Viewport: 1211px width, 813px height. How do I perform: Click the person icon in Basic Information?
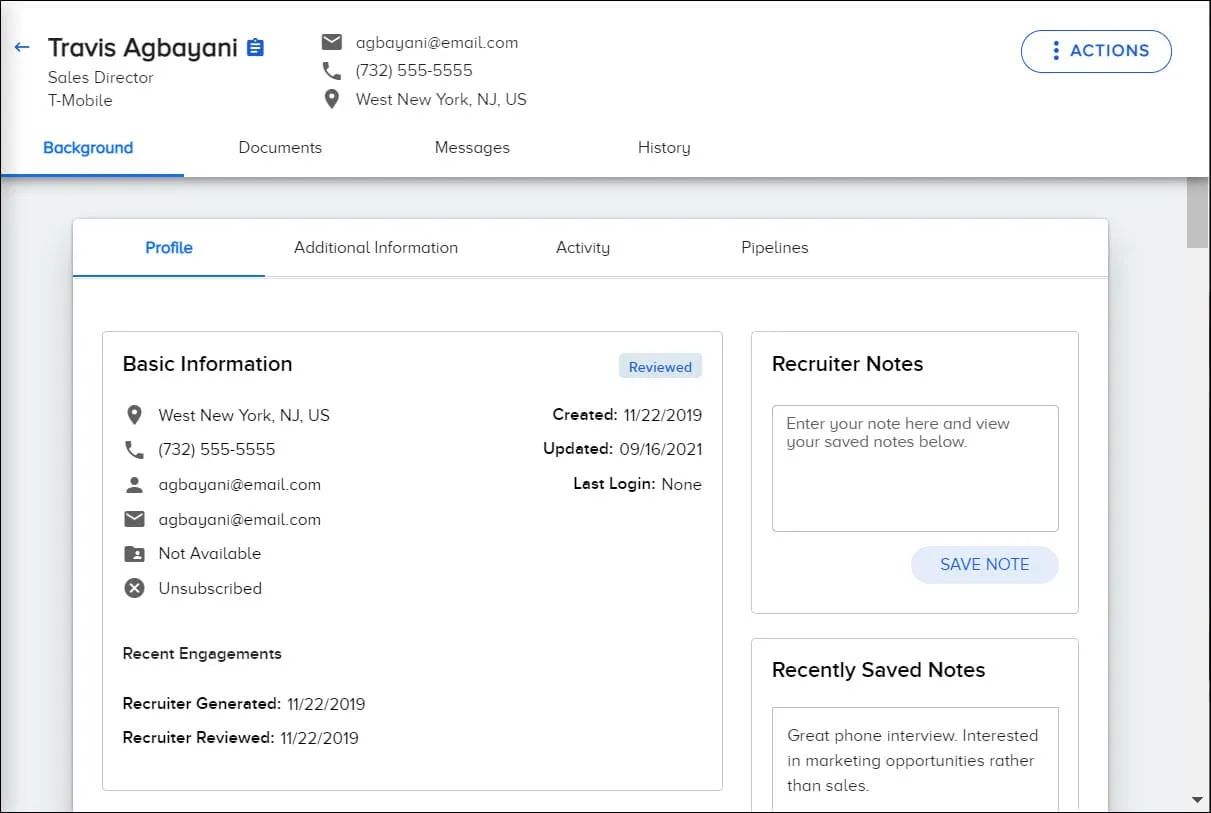[135, 484]
